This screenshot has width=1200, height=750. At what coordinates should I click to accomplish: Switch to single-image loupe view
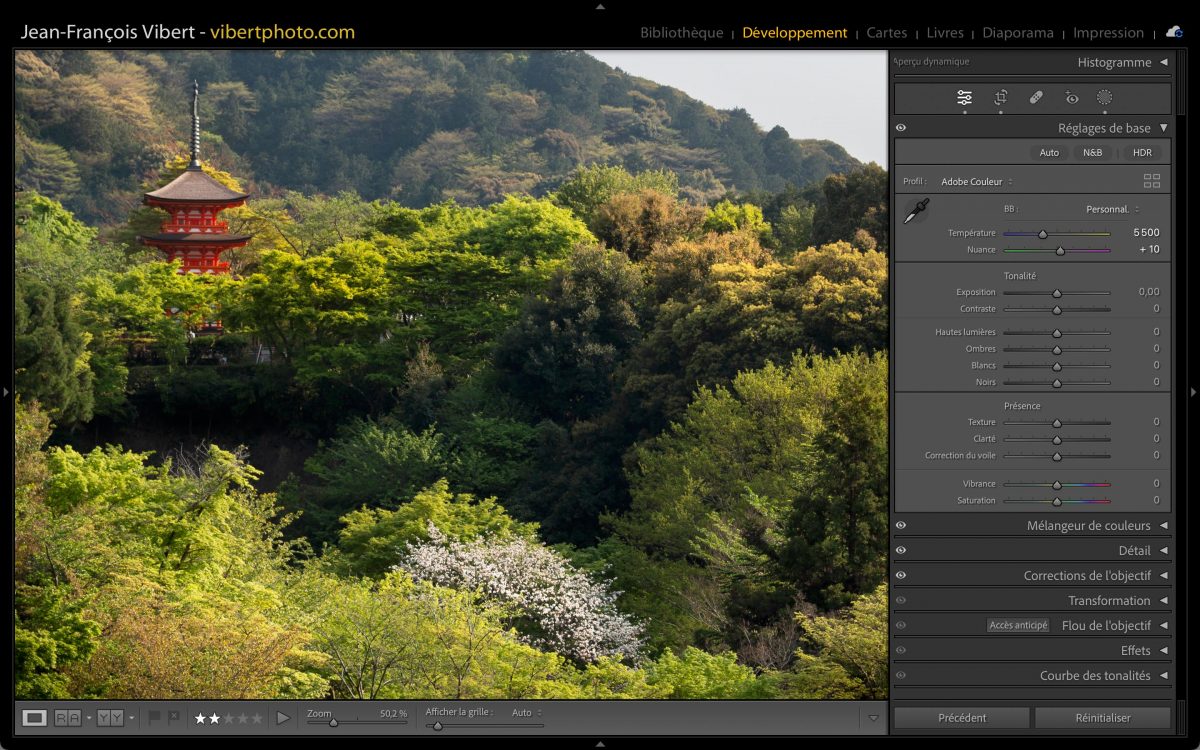pyautogui.click(x=35, y=717)
